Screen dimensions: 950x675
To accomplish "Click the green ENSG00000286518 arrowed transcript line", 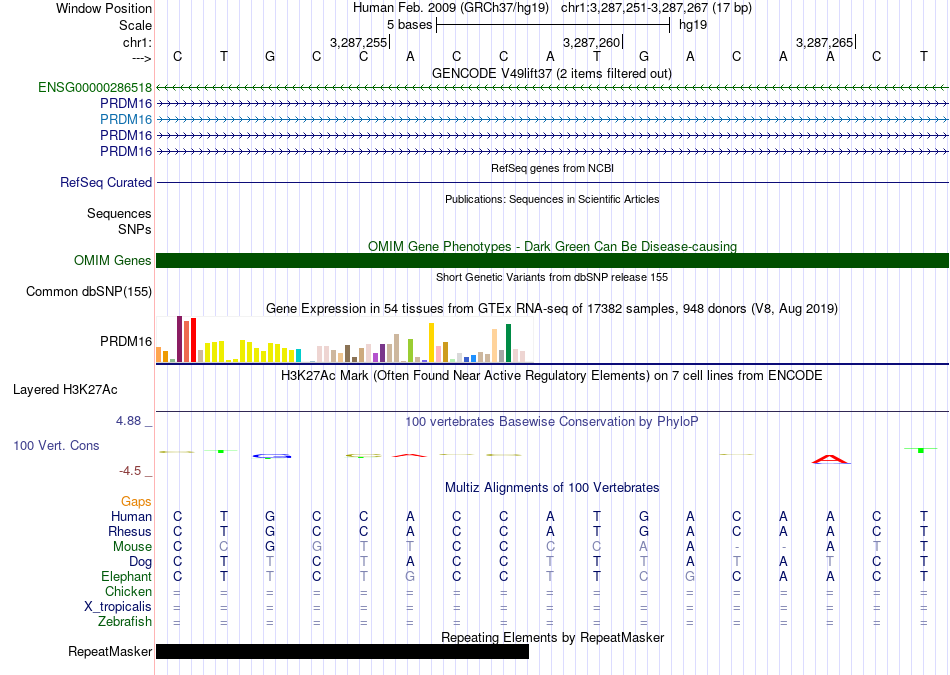I will [553, 88].
